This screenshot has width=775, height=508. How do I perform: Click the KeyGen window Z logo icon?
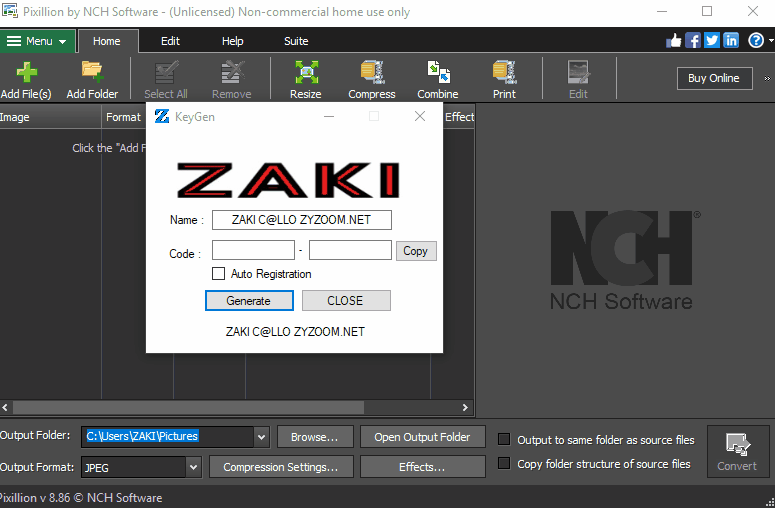[x=162, y=117]
